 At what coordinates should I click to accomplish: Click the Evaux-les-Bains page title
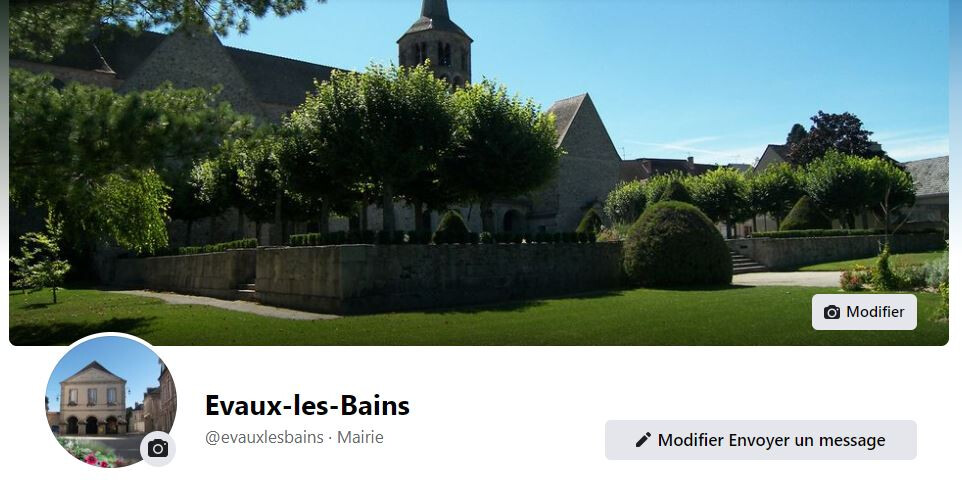click(x=307, y=405)
